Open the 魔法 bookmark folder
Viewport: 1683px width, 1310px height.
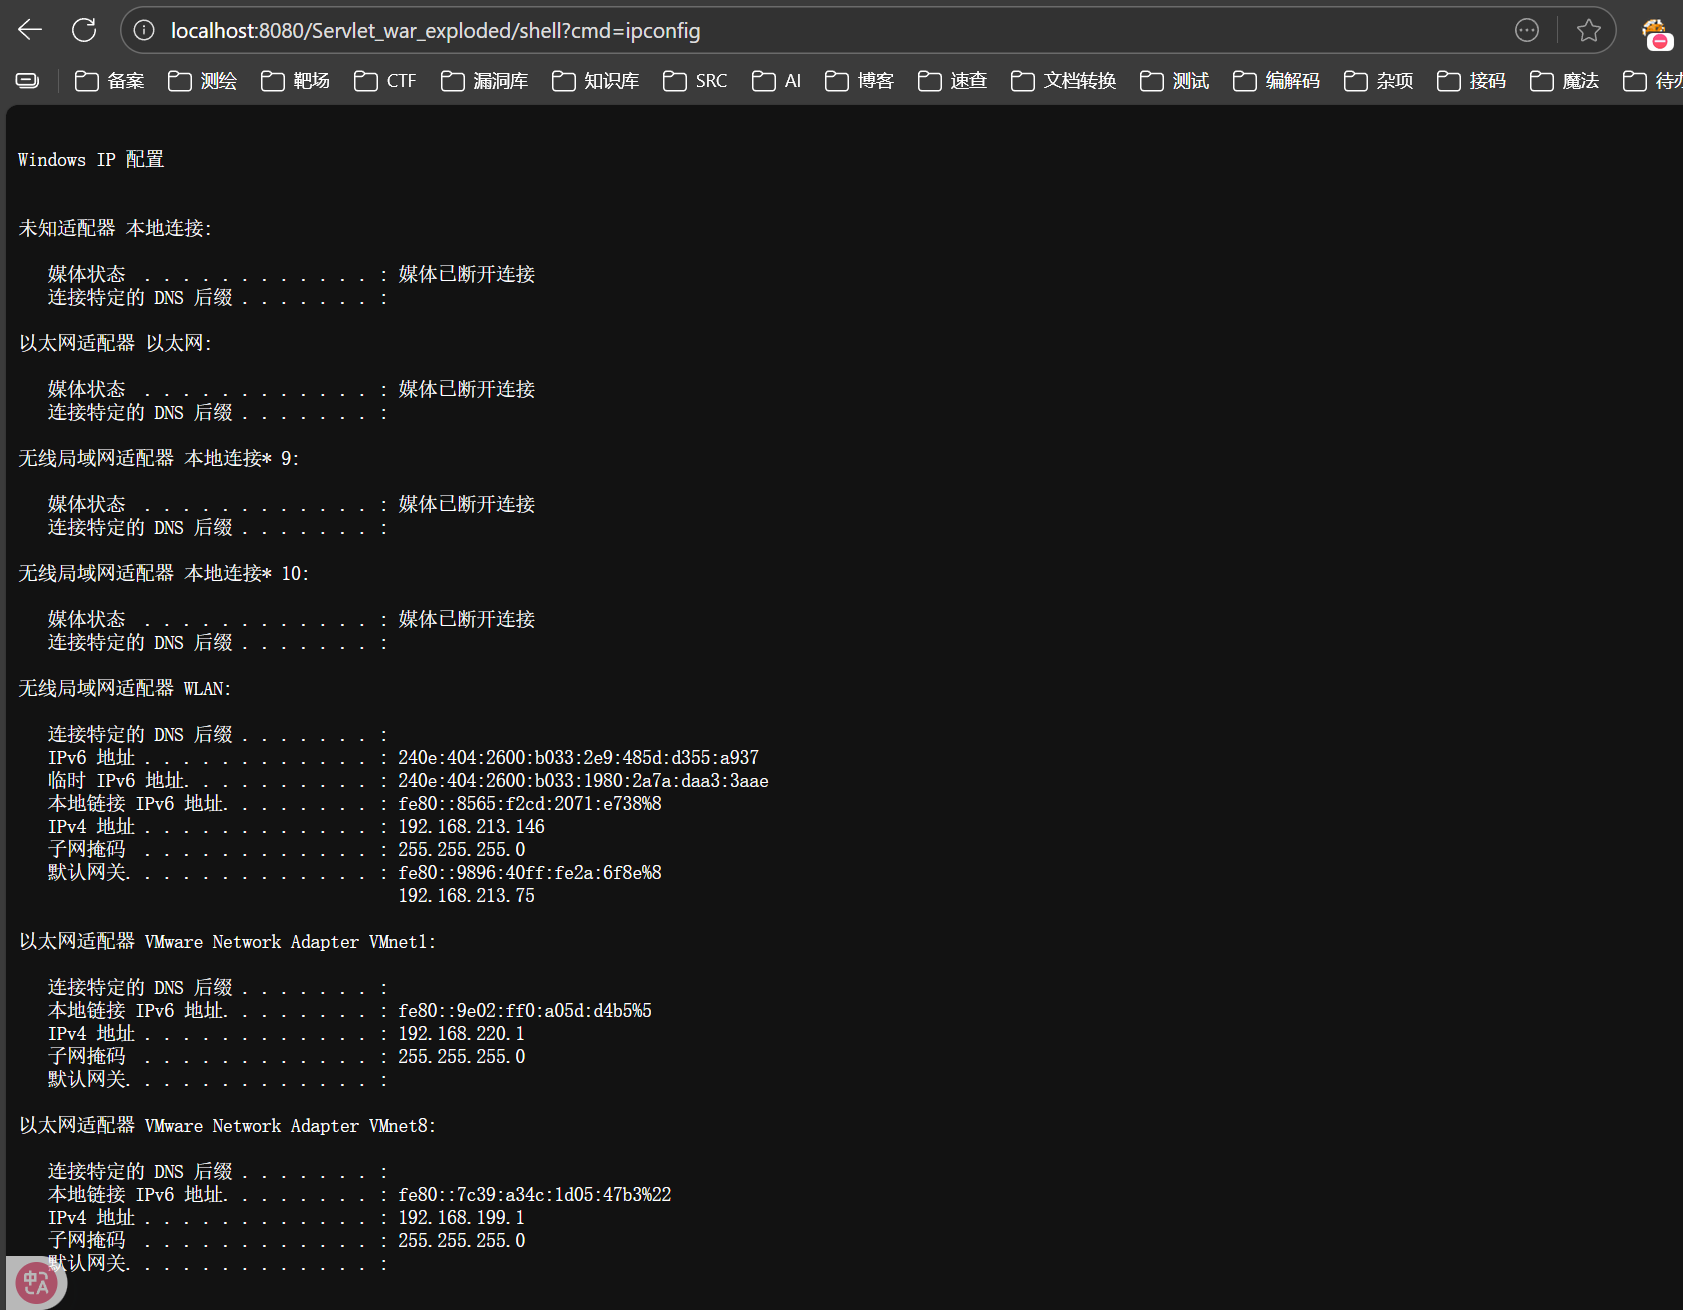[1565, 81]
